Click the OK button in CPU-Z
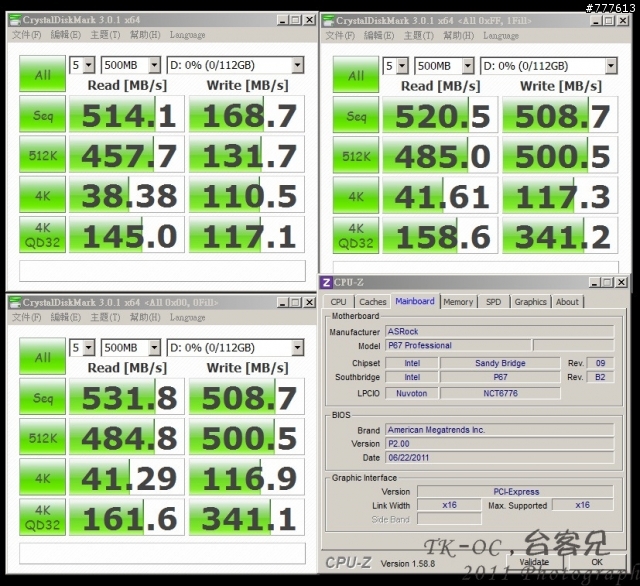The width and height of the screenshot is (640, 586). coord(597,562)
